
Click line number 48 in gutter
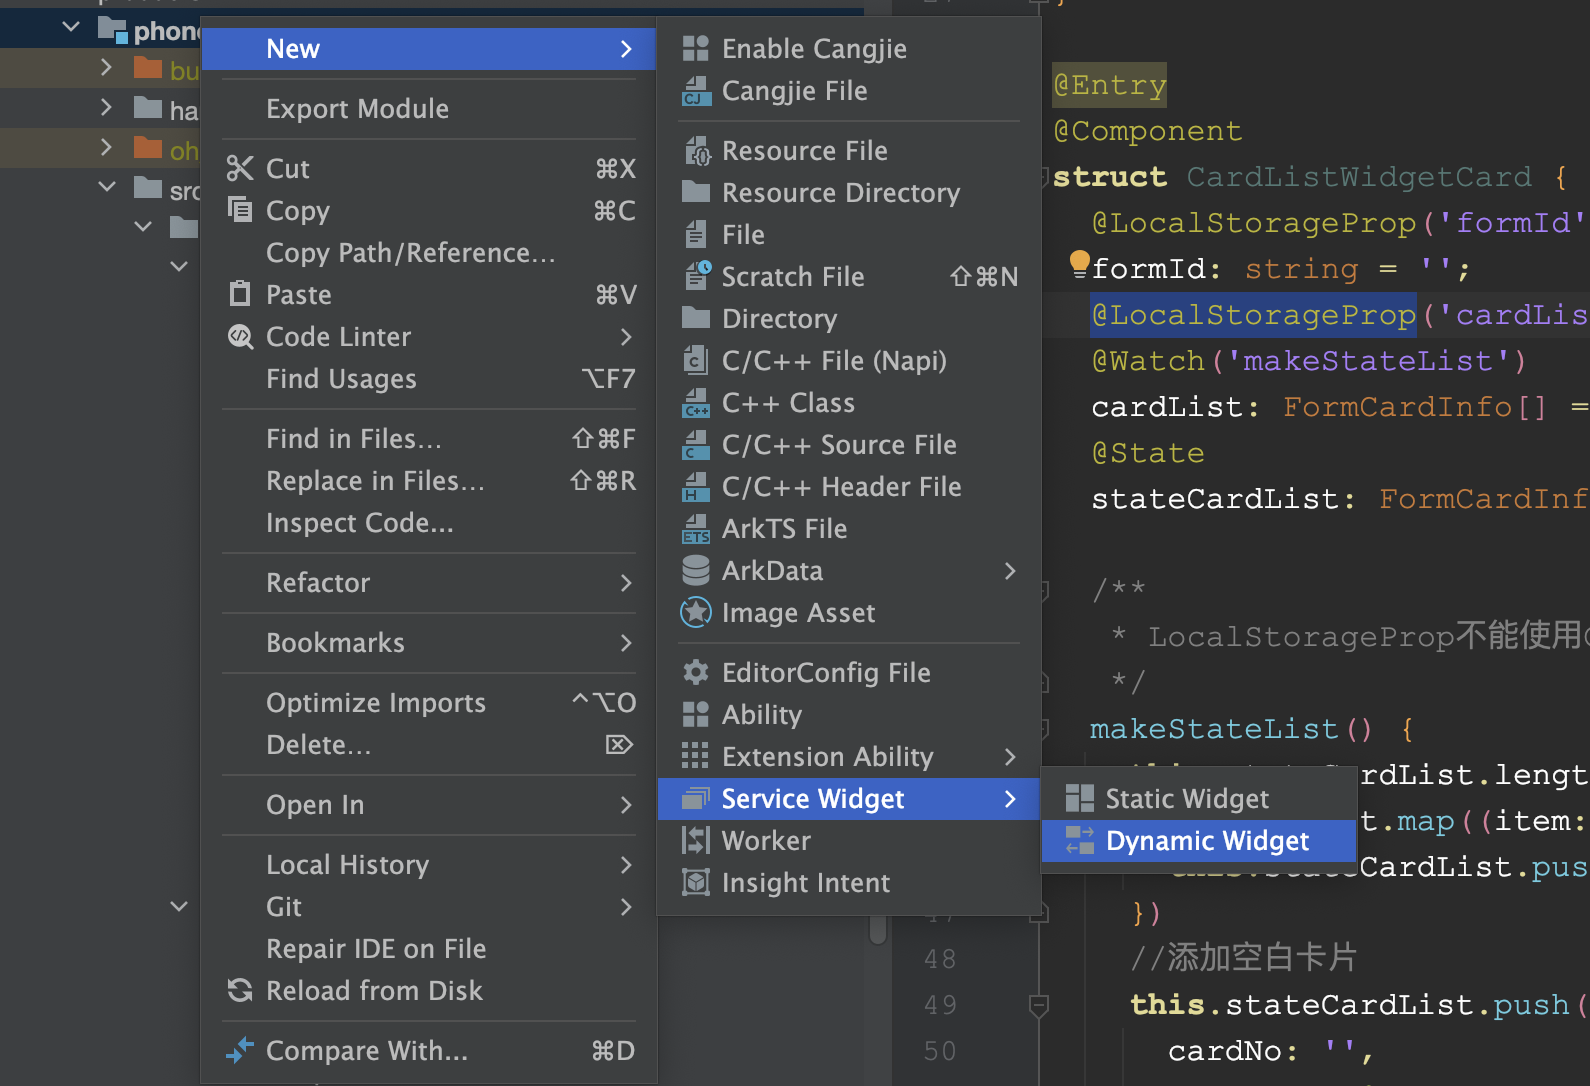point(940,958)
